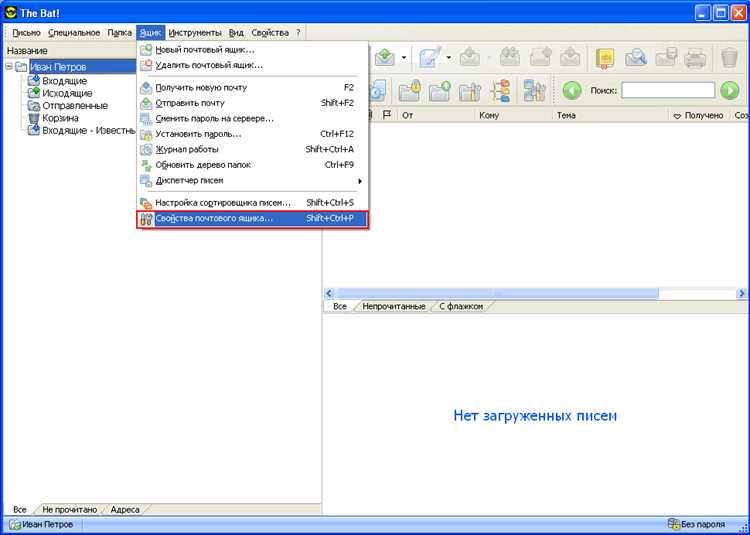Select Обновить дерево папок menu entry
The image size is (750, 535).
pyautogui.click(x=253, y=164)
